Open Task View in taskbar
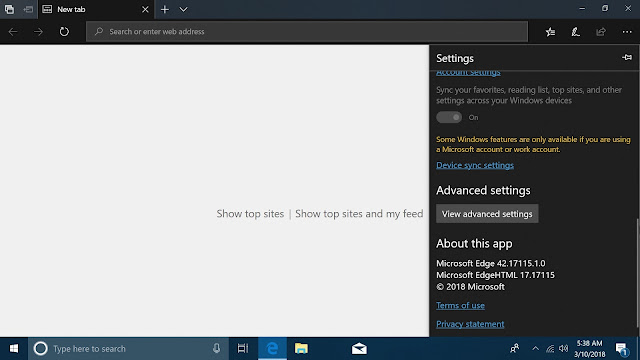Screen dimensions: 640x360 click(243, 349)
